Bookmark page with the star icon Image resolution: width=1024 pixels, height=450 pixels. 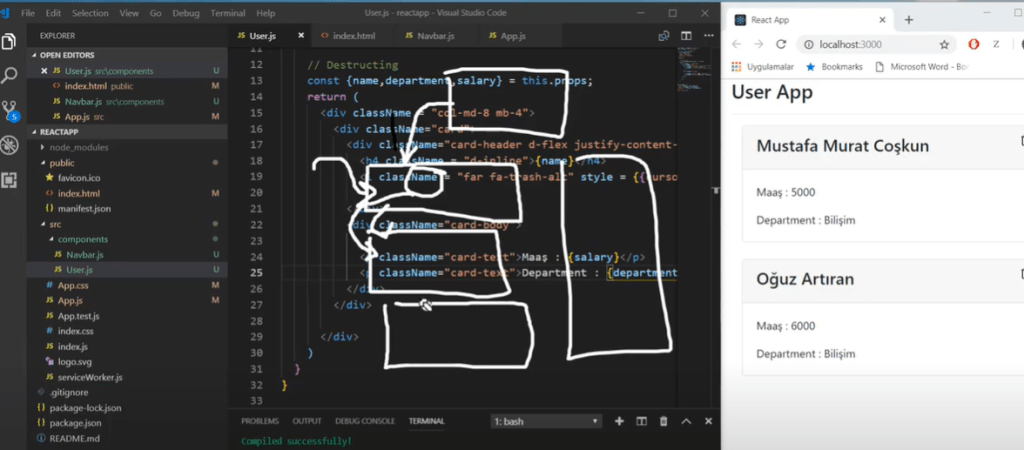[x=944, y=45]
